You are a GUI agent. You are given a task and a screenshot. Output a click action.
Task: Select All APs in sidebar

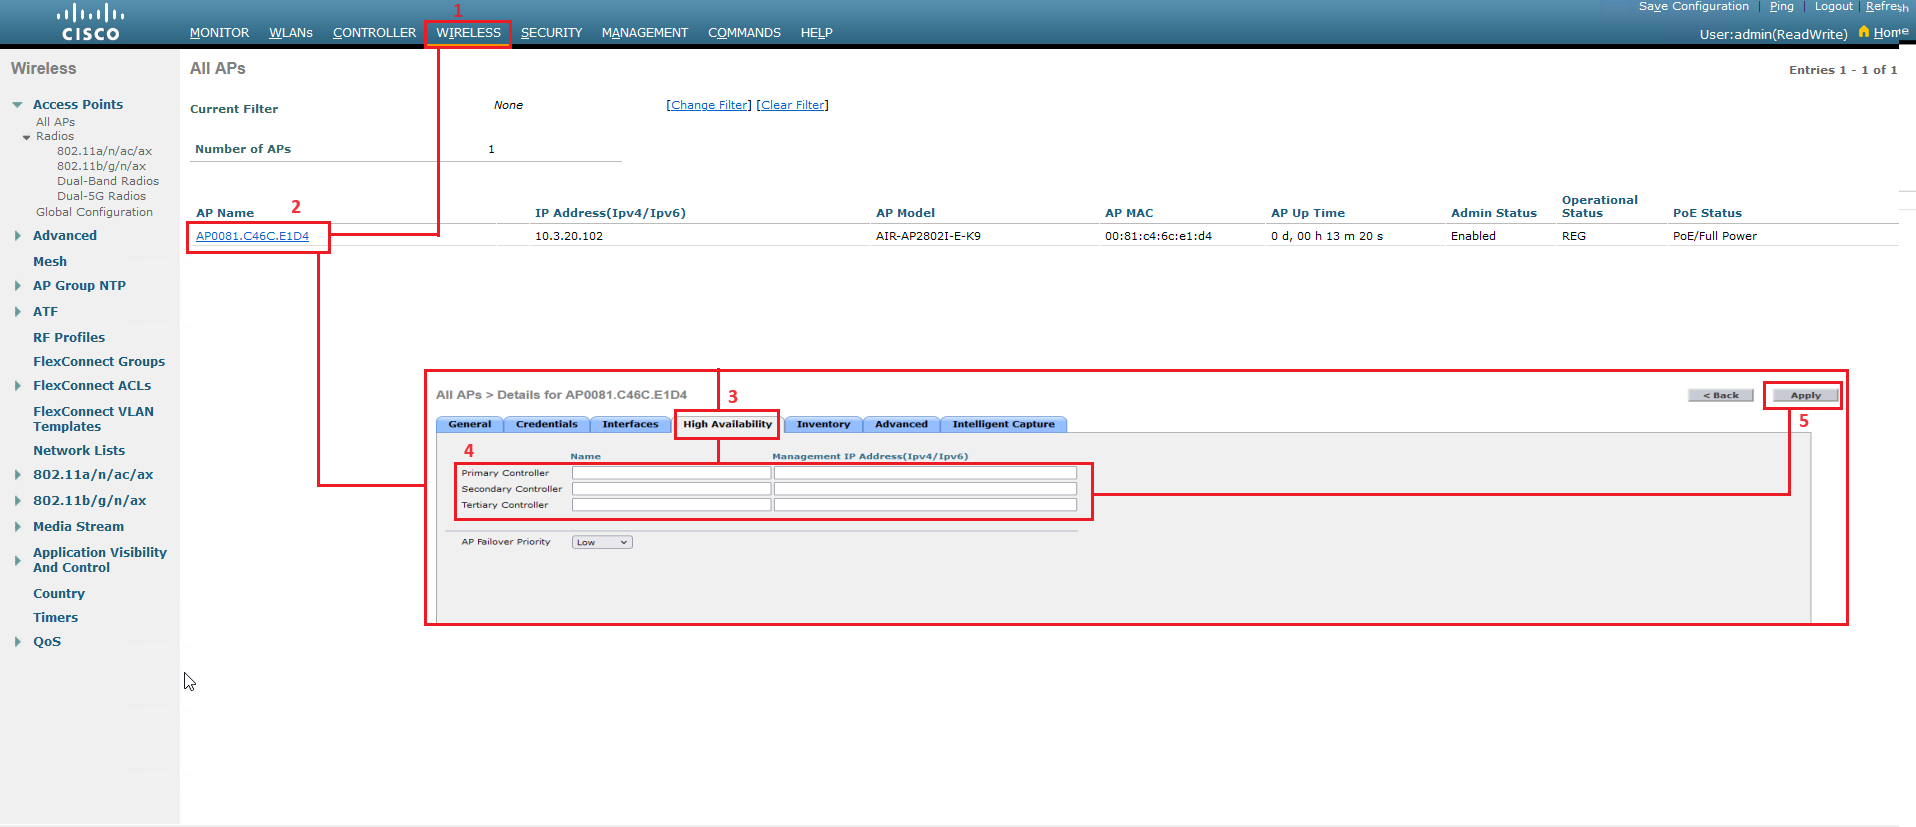coord(55,122)
